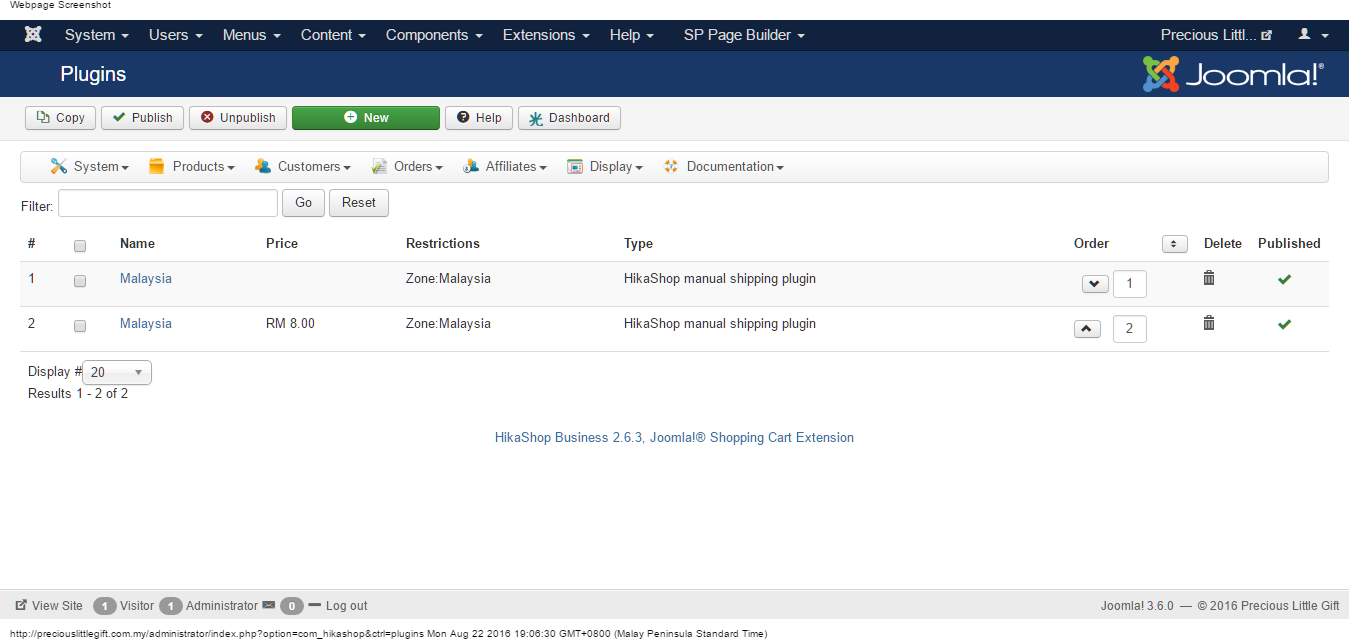Check the first Malaysia row checkbox
Viewport: 1349px width, 639px height.
click(80, 281)
